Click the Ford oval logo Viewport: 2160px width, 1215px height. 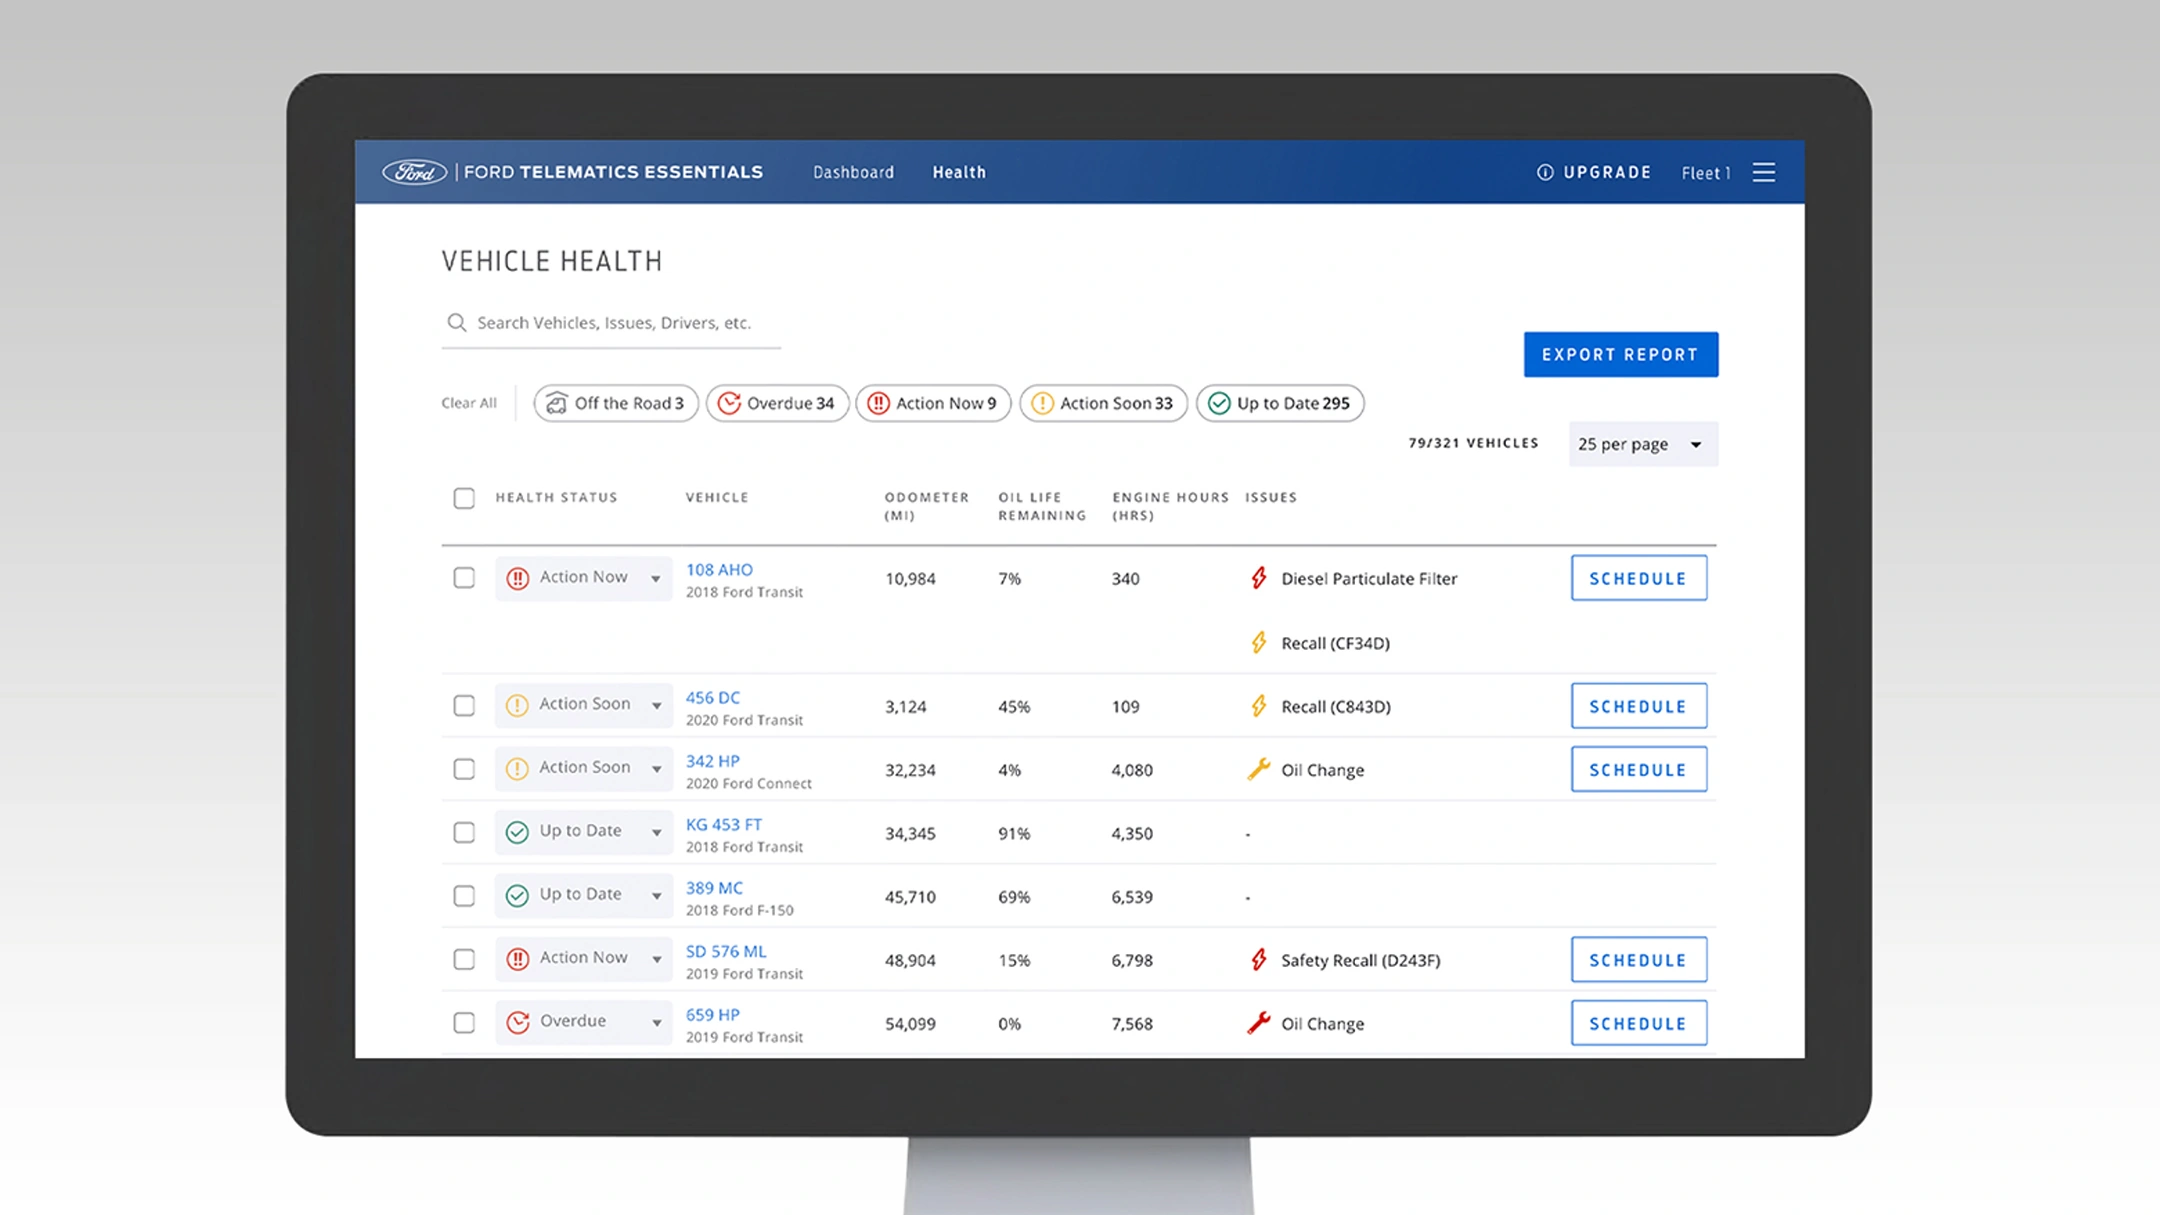[414, 172]
